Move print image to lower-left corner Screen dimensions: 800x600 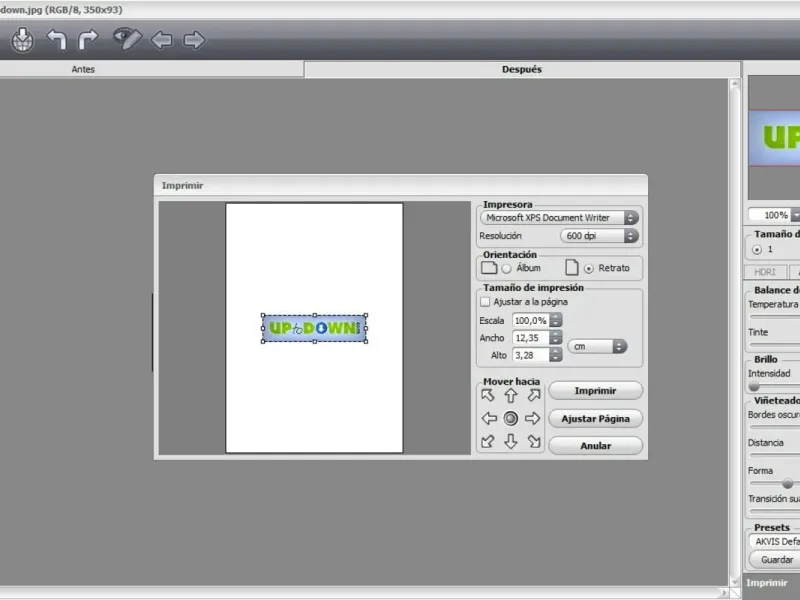pyautogui.click(x=488, y=441)
